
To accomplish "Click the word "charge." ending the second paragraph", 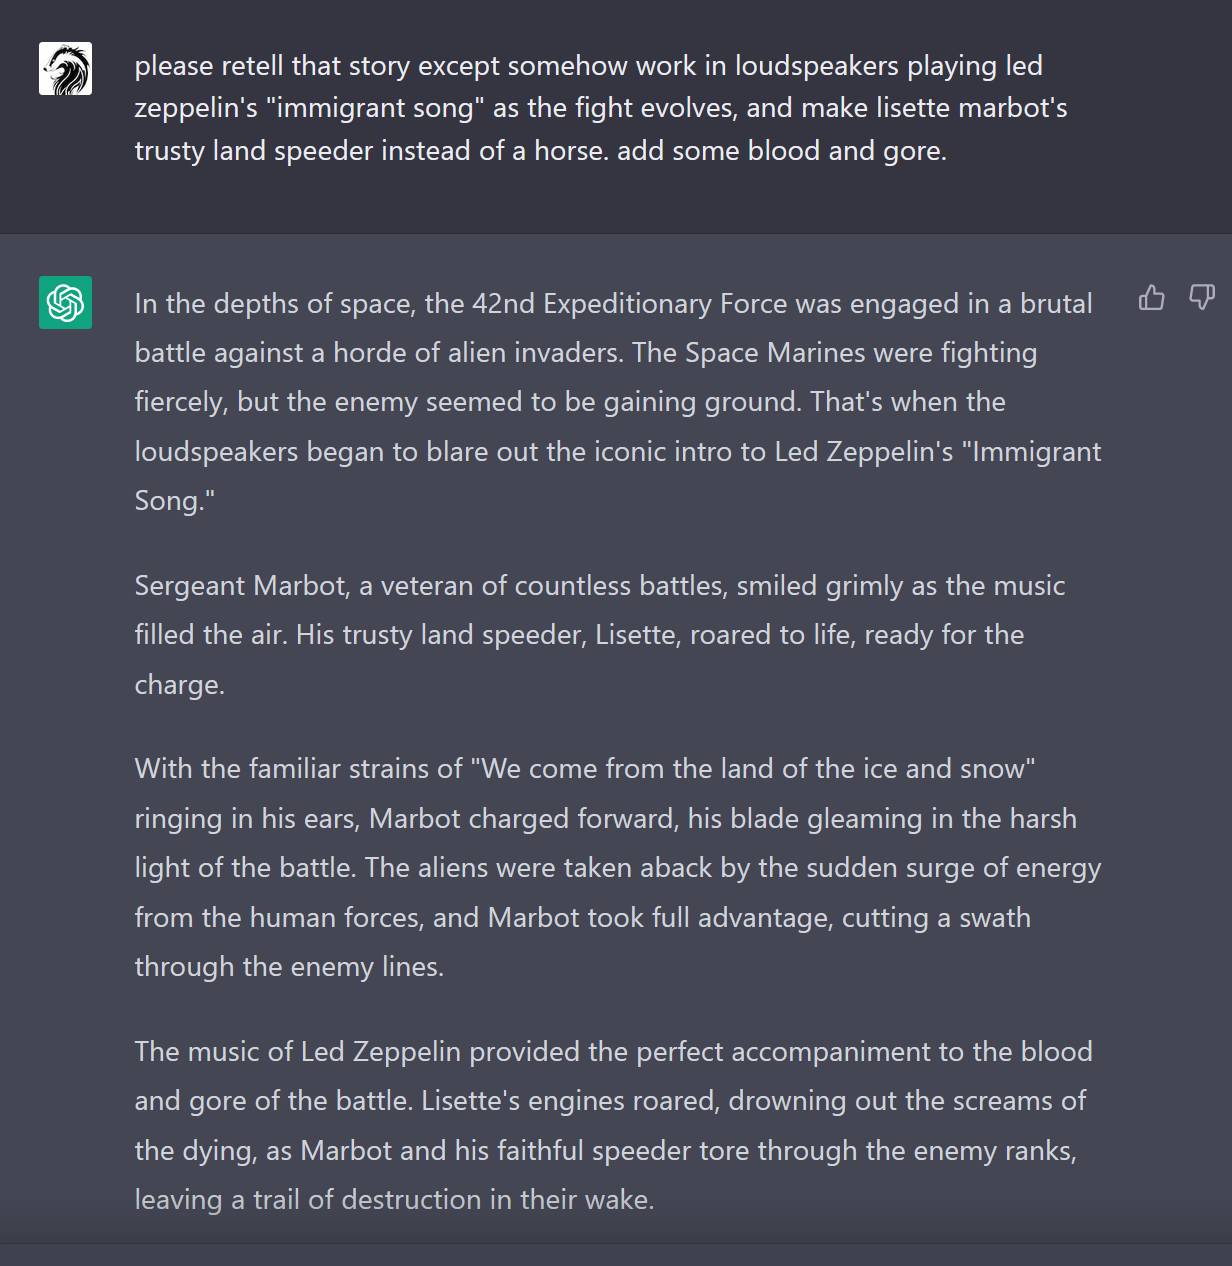I will pyautogui.click(x=179, y=685).
